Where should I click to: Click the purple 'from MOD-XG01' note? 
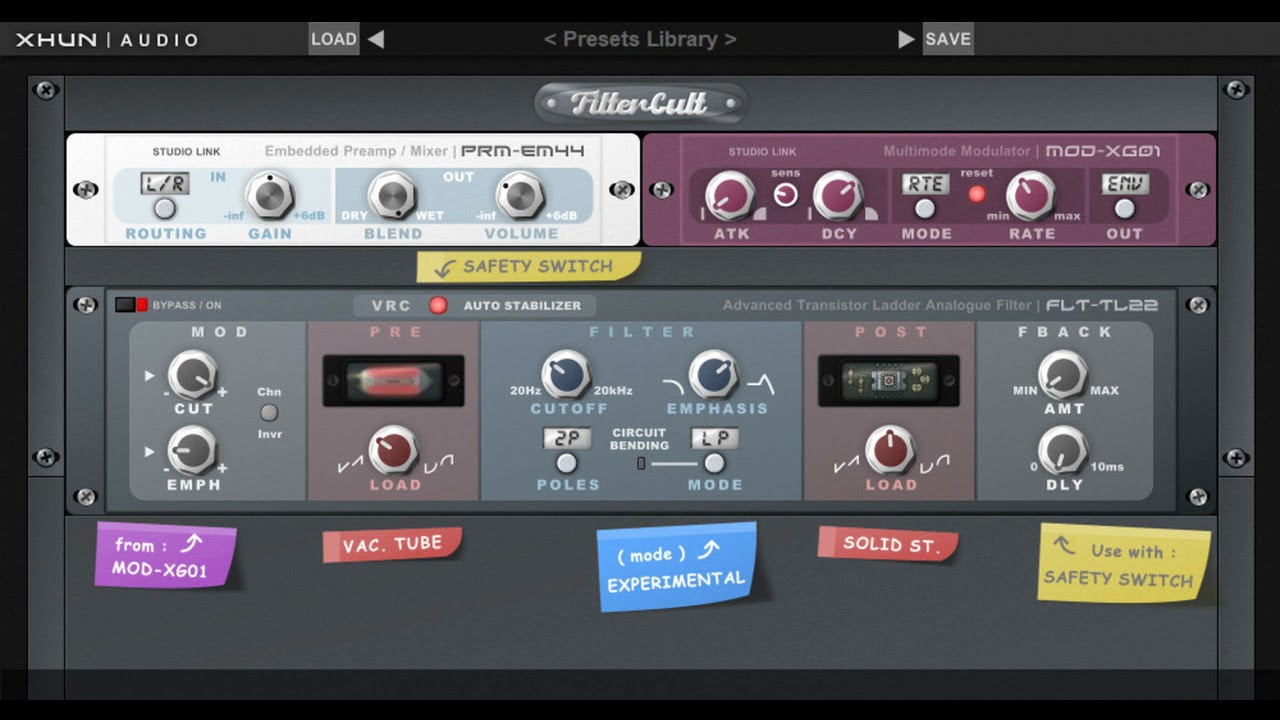(x=166, y=556)
